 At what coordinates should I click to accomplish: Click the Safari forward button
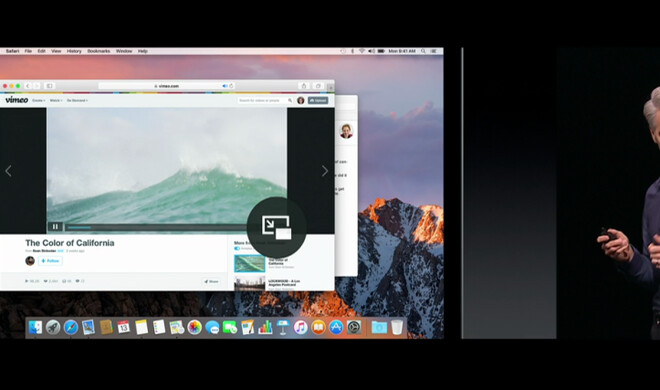click(37, 86)
